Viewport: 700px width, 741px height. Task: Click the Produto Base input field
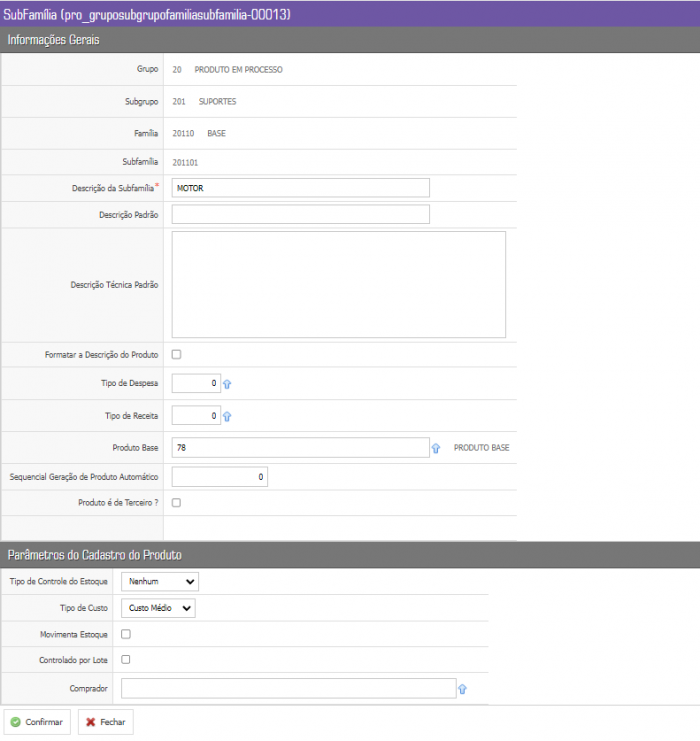[x=300, y=448]
